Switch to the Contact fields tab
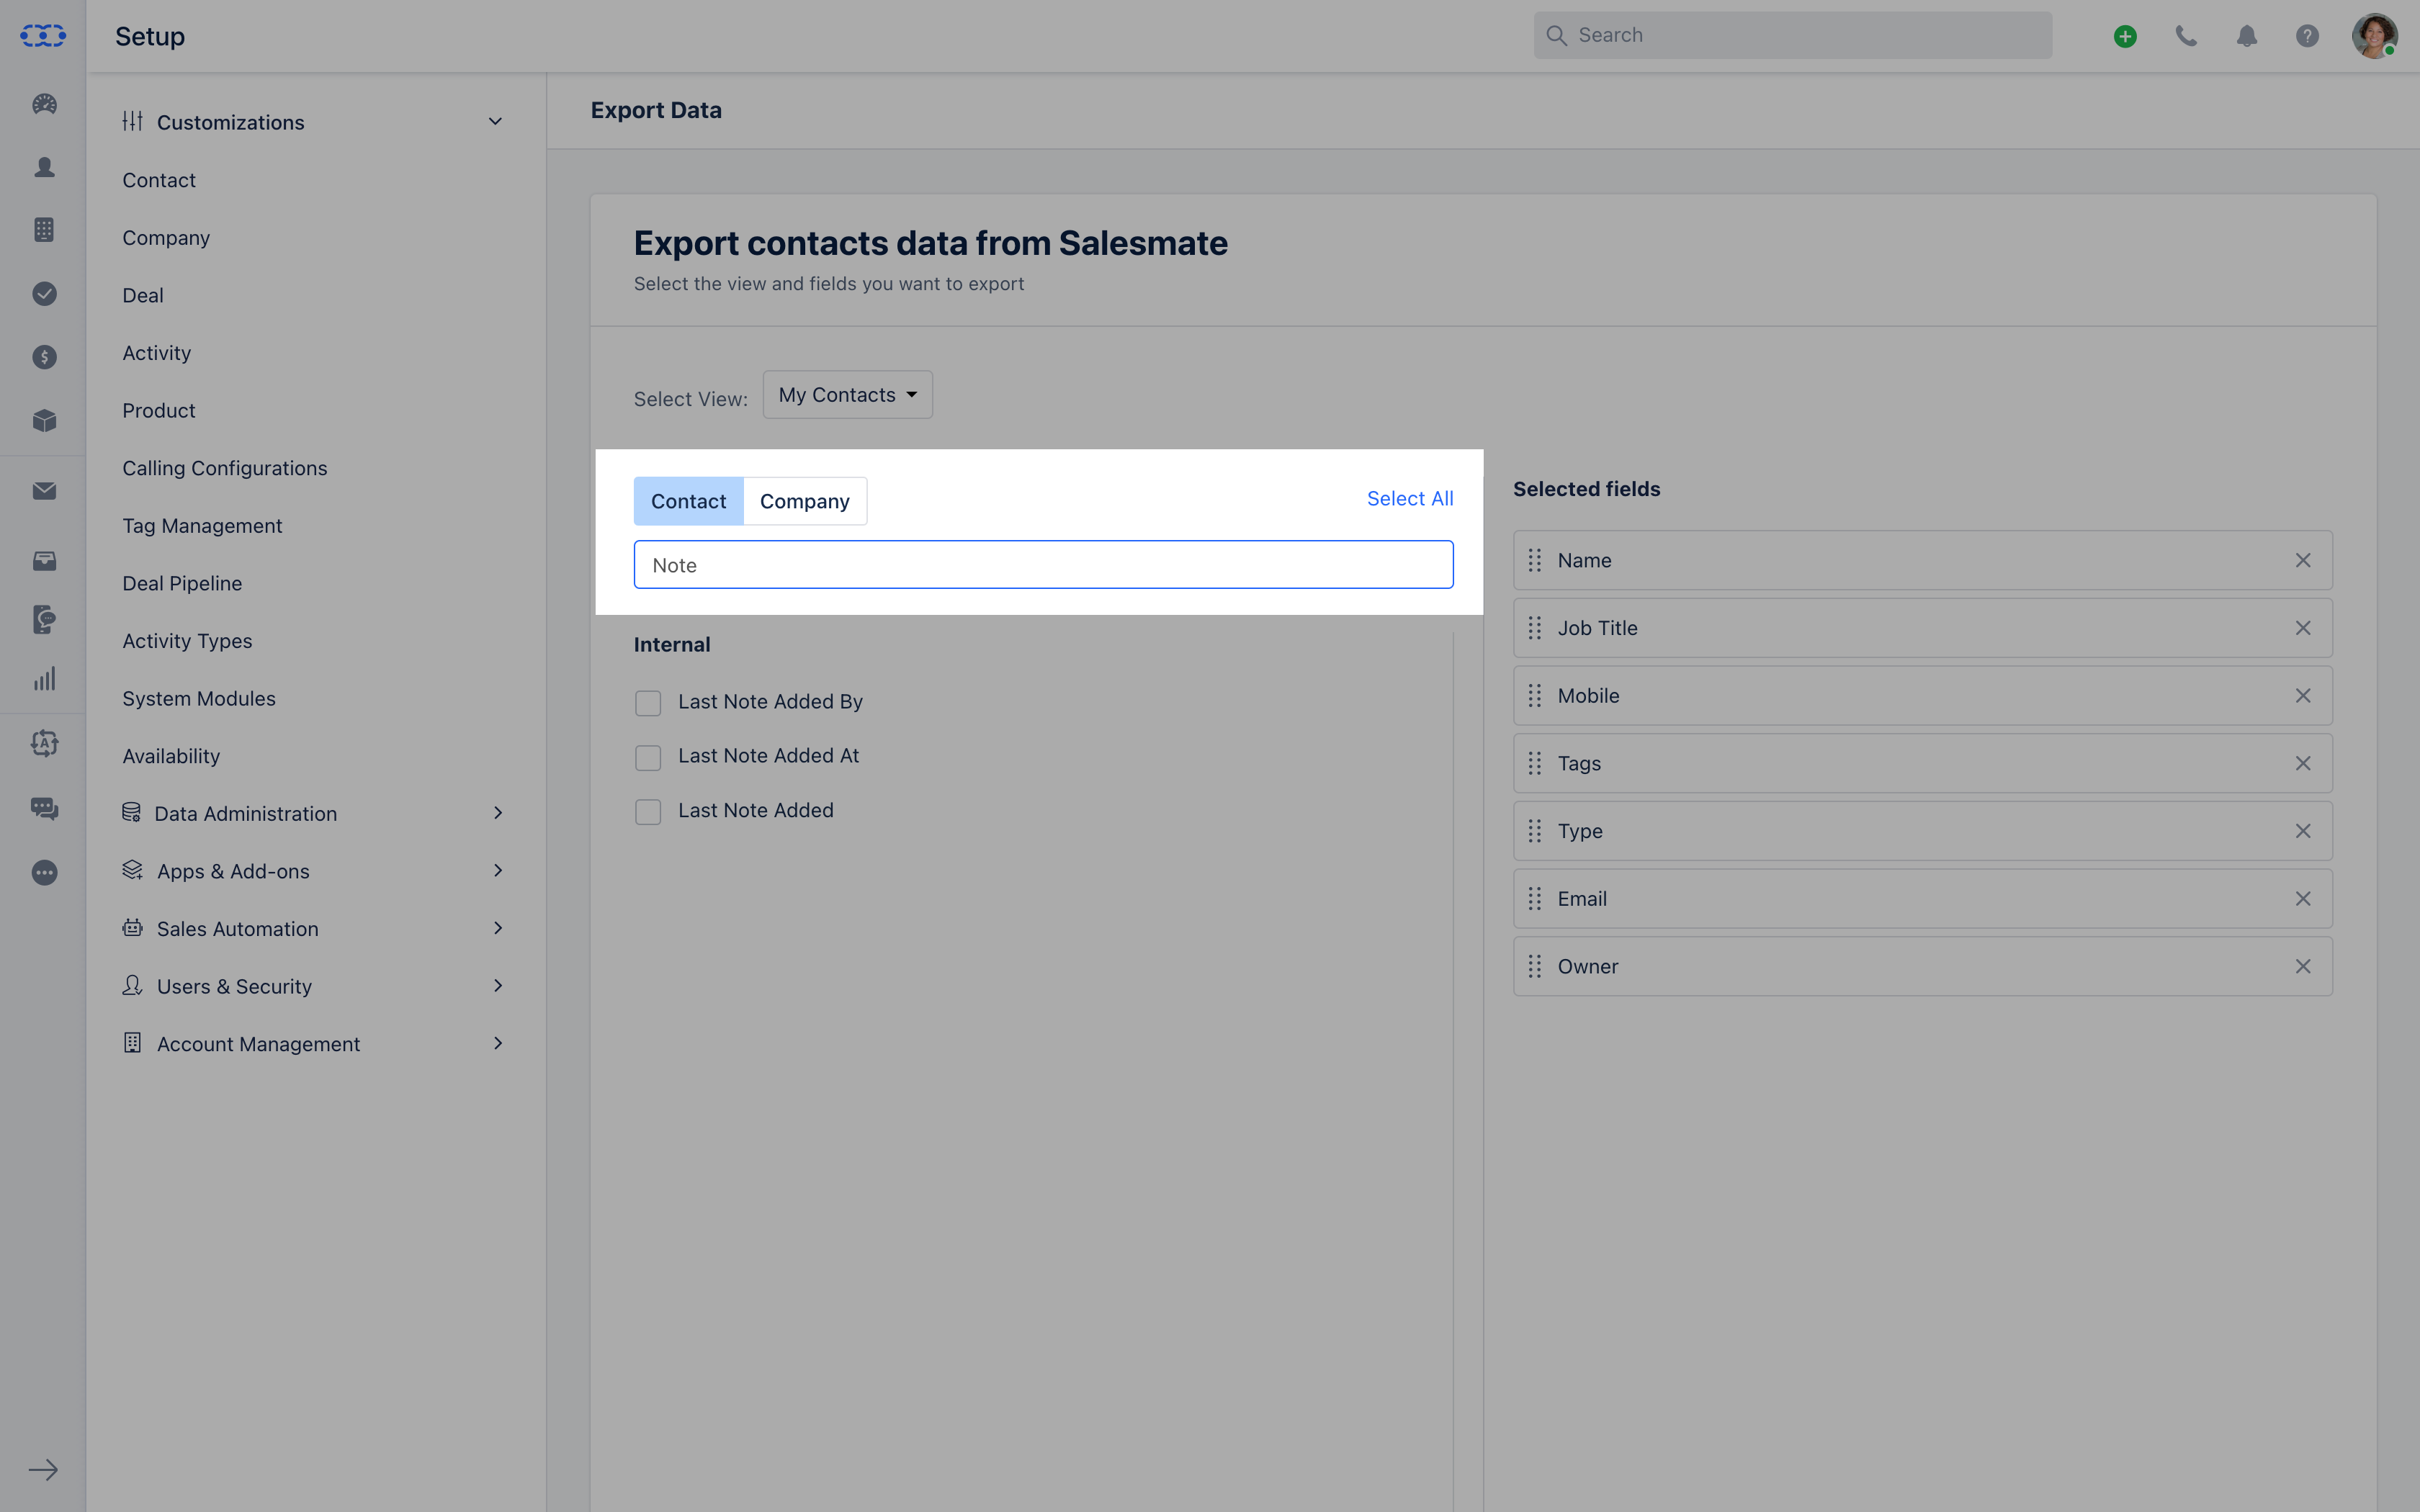This screenshot has width=2420, height=1512. pos(689,501)
